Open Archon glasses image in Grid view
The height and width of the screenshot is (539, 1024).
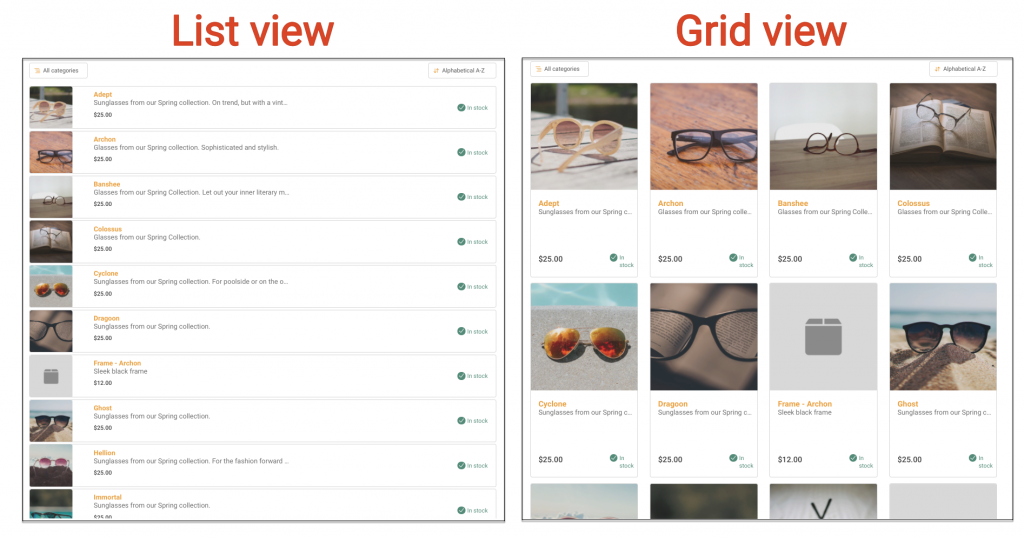pos(703,136)
